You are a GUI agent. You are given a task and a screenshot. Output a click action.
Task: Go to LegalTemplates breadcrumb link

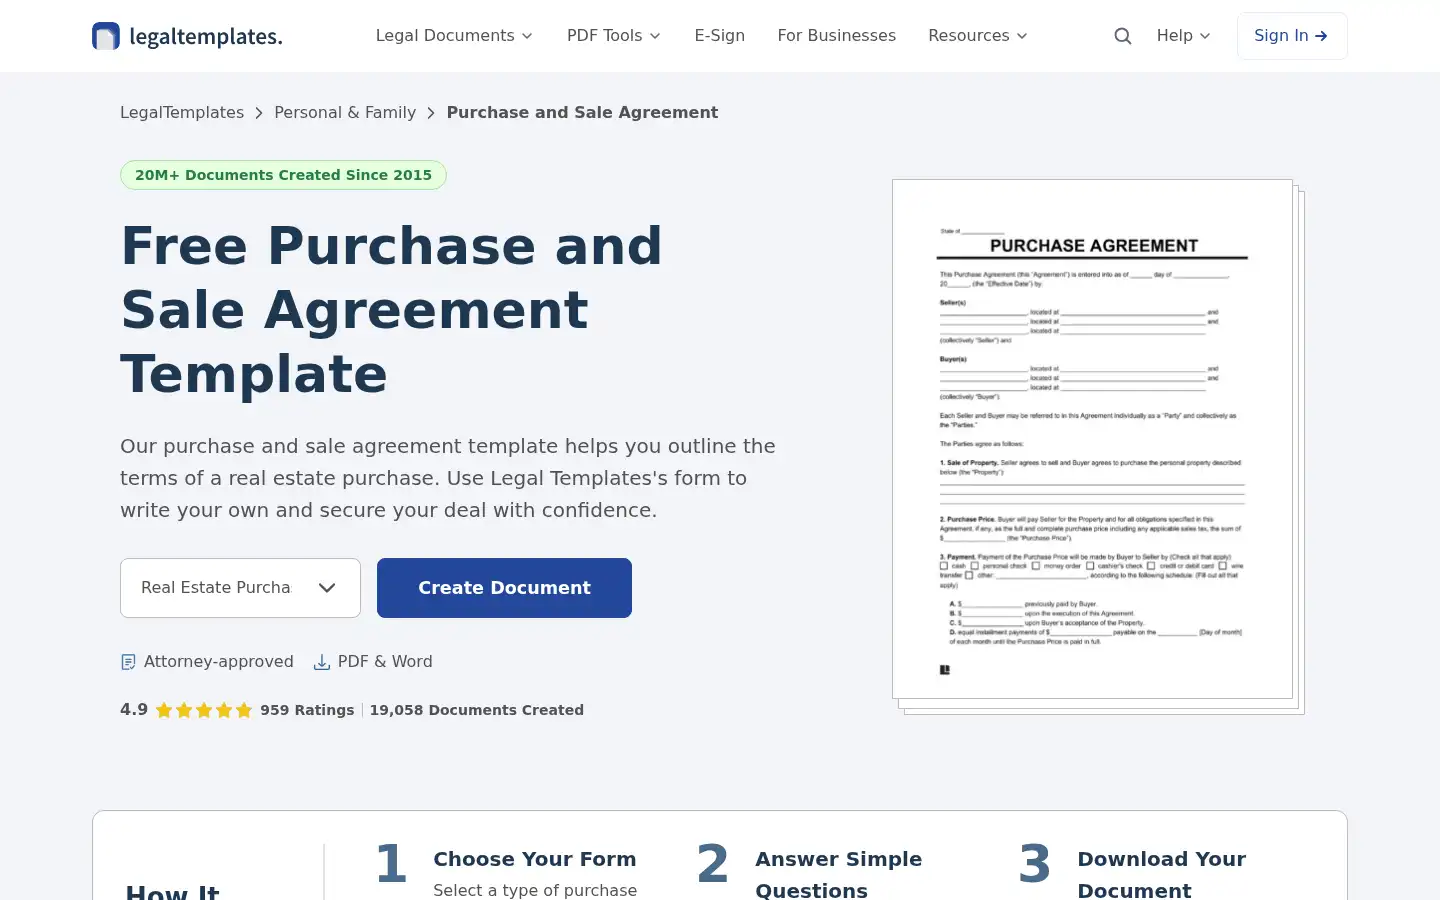click(182, 113)
